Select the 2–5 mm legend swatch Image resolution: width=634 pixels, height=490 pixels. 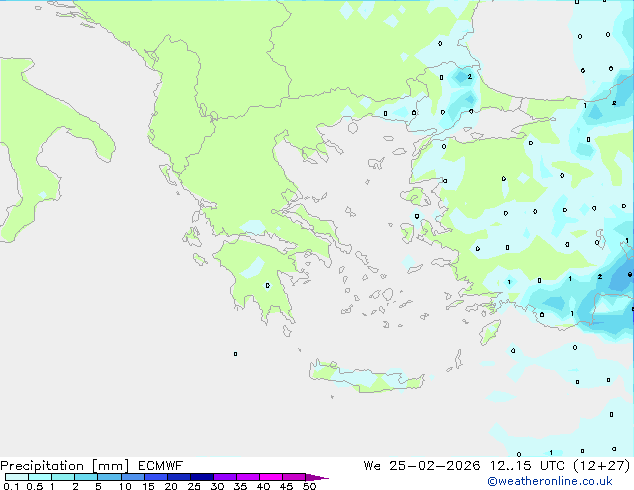tap(86, 477)
